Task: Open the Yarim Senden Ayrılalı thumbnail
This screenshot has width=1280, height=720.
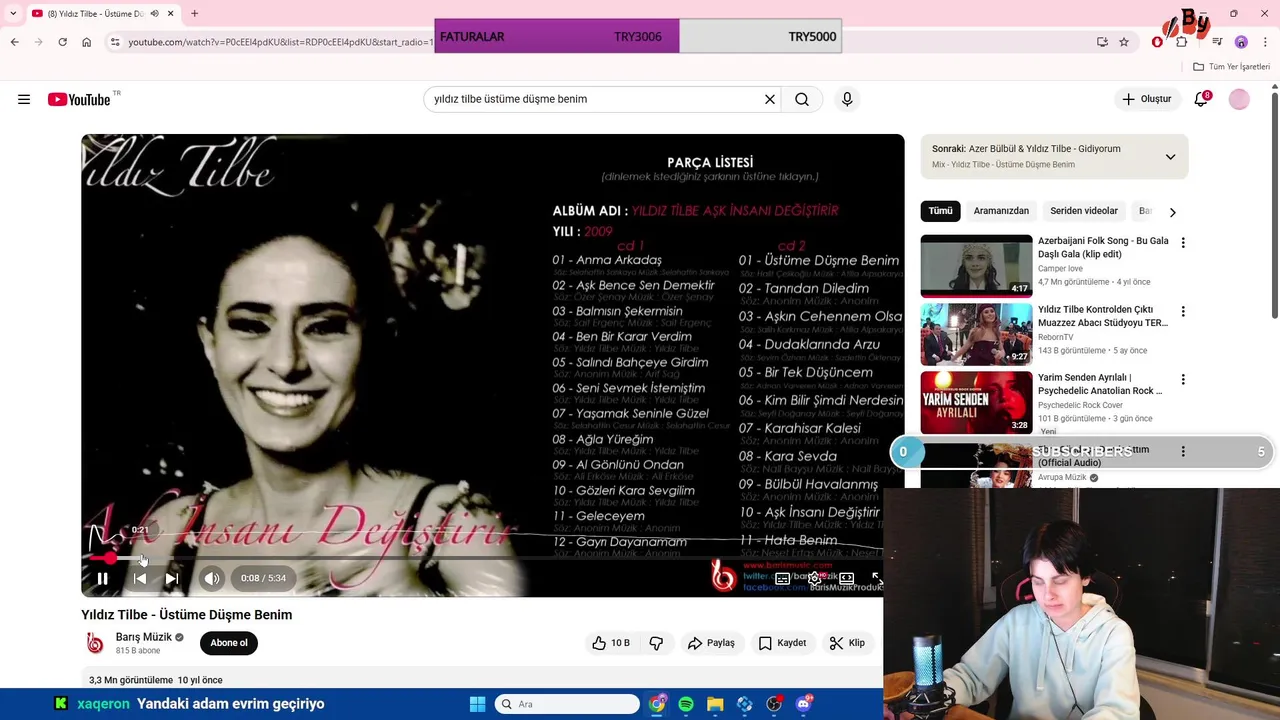Action: coord(976,402)
